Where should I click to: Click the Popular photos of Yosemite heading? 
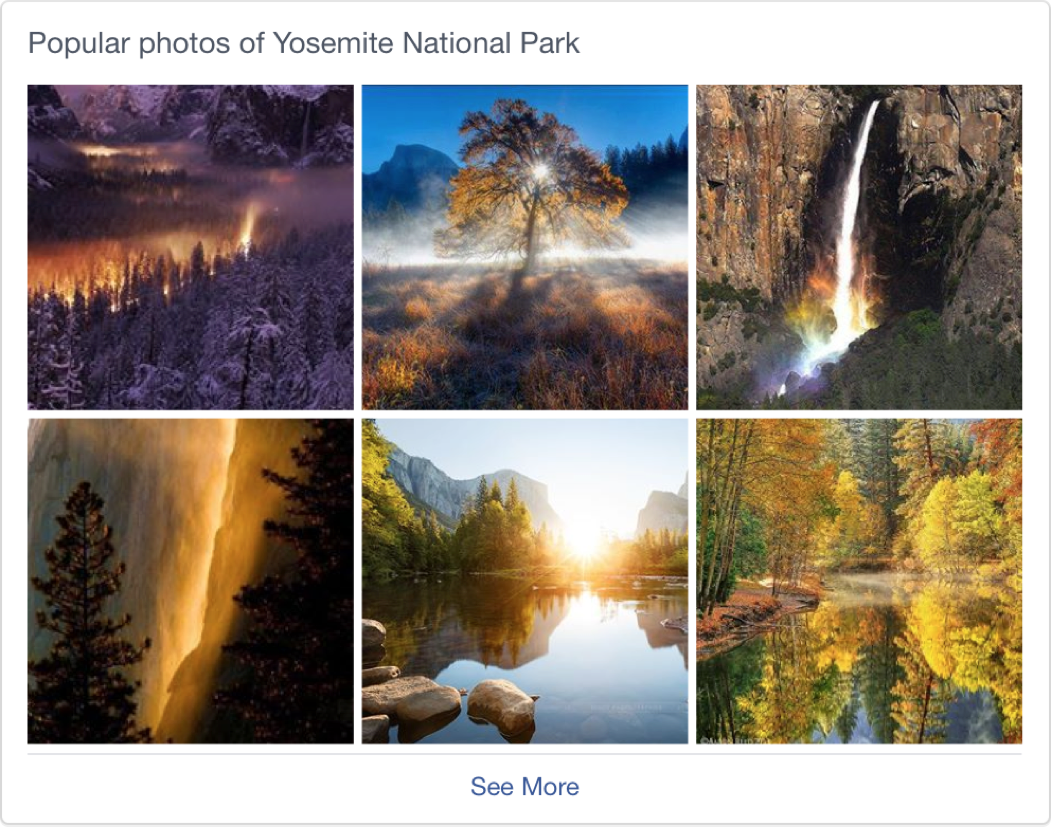303,44
